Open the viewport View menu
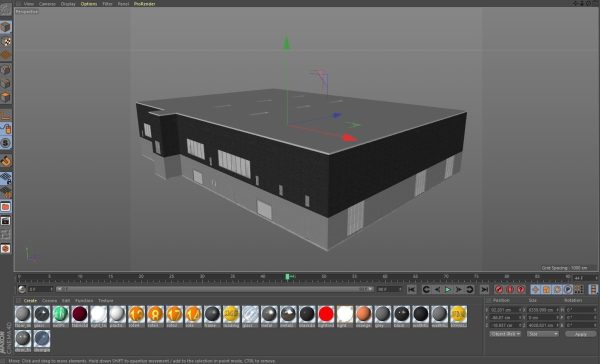Viewport: 600px width, 364px height. point(29,4)
